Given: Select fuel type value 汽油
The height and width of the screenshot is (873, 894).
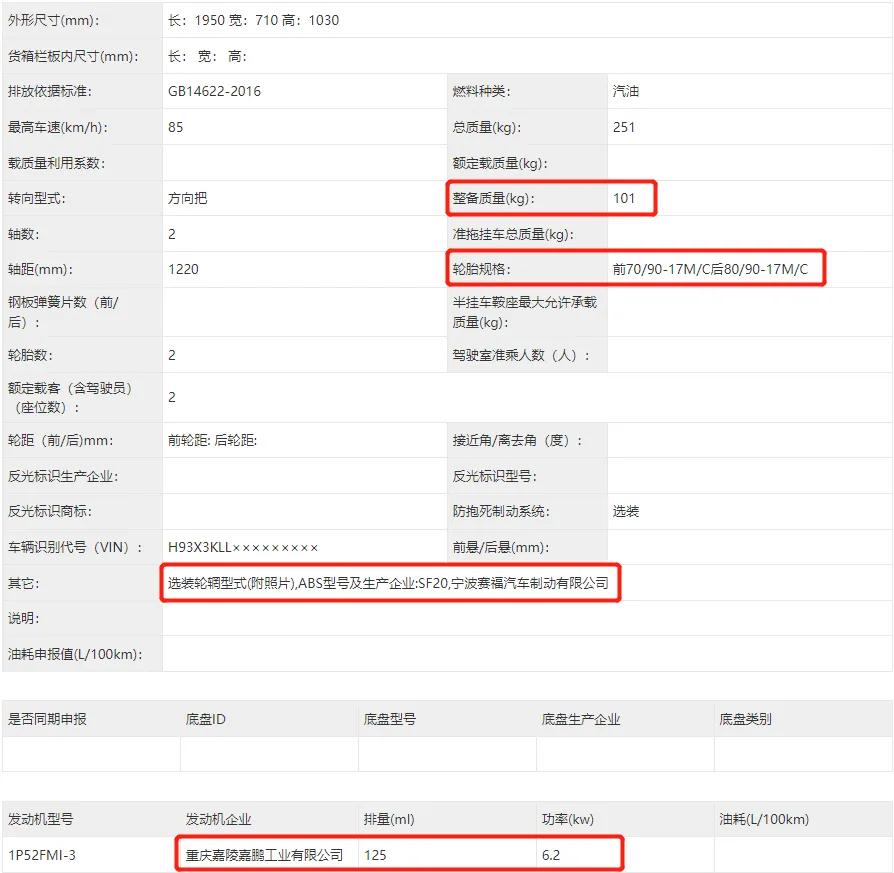Looking at the screenshot, I should pyautogui.click(x=625, y=91).
